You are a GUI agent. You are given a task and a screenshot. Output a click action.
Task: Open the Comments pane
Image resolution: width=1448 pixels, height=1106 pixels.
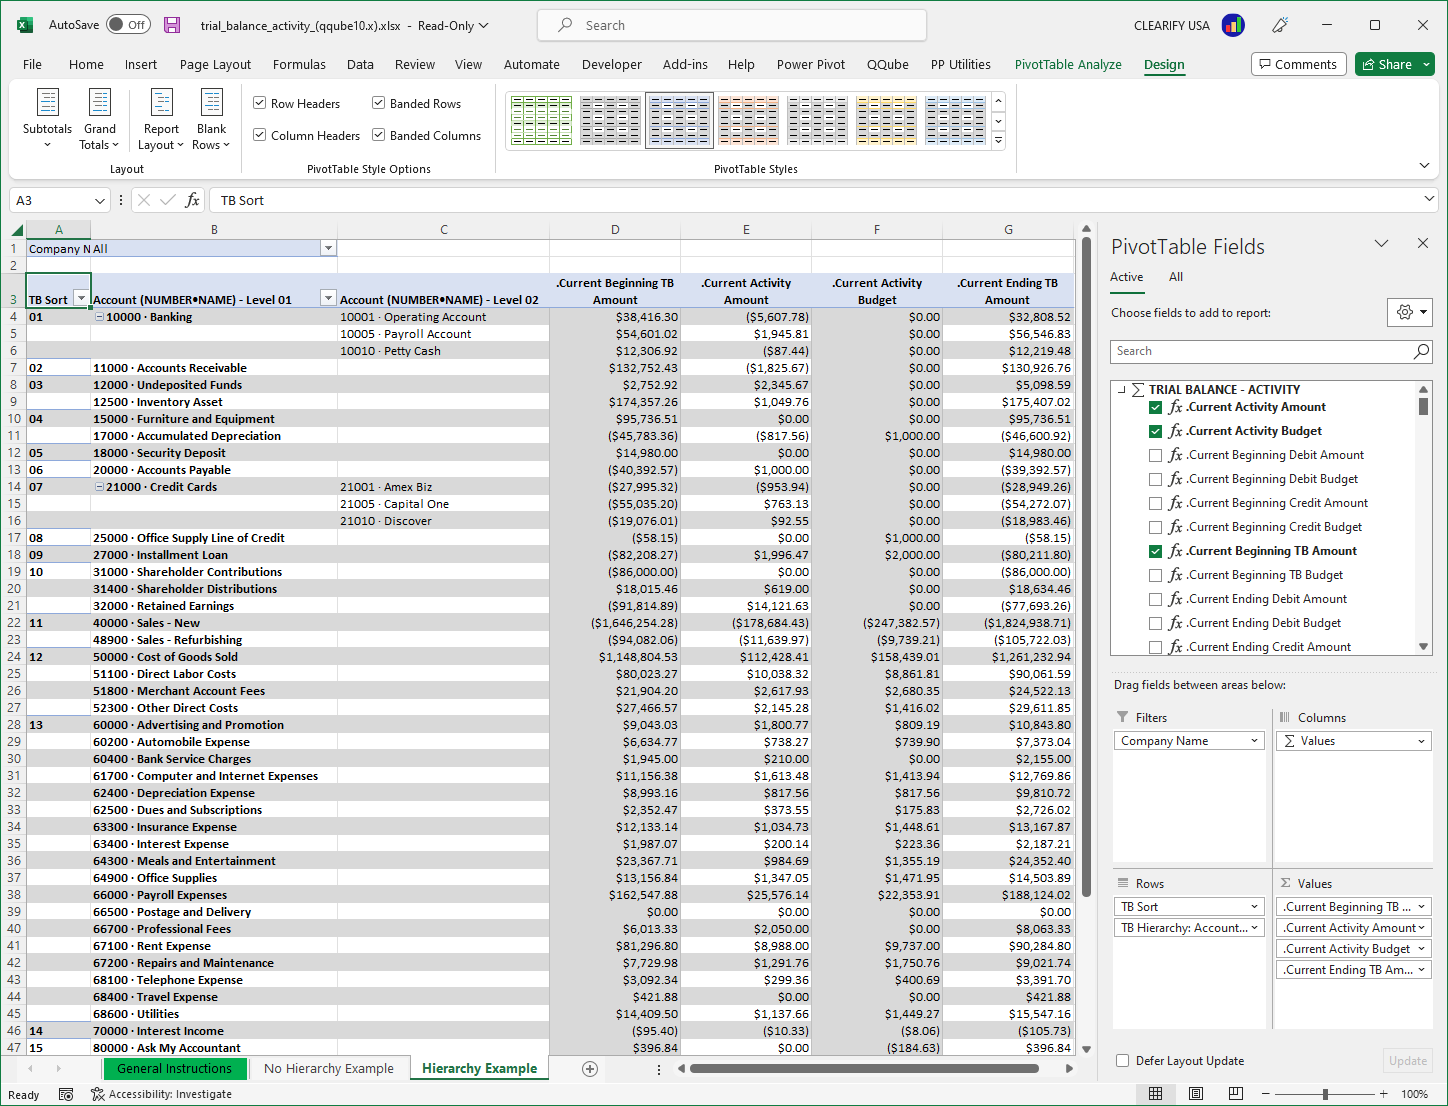tap(1298, 63)
